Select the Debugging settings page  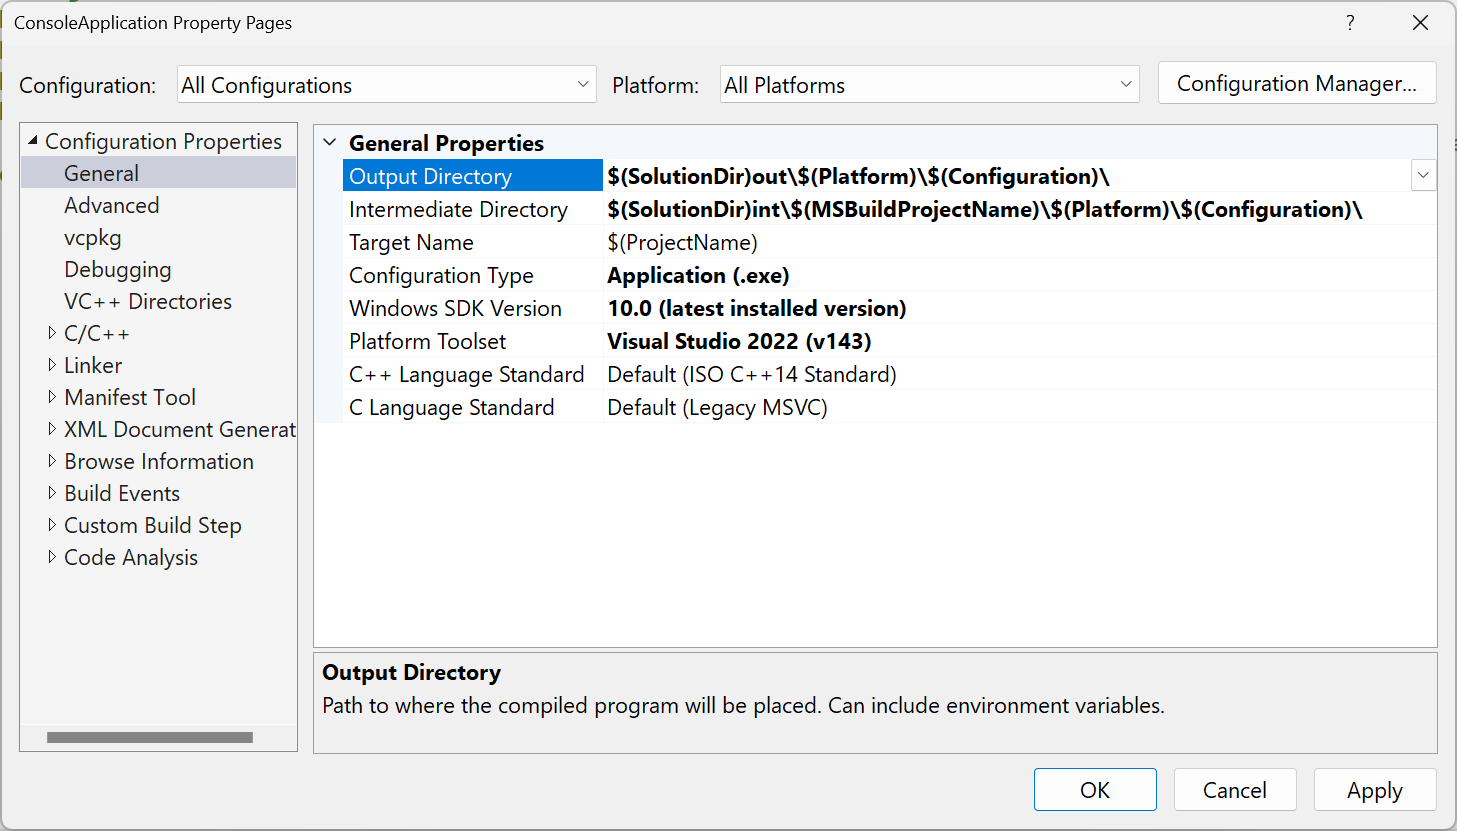pyautogui.click(x=117, y=269)
